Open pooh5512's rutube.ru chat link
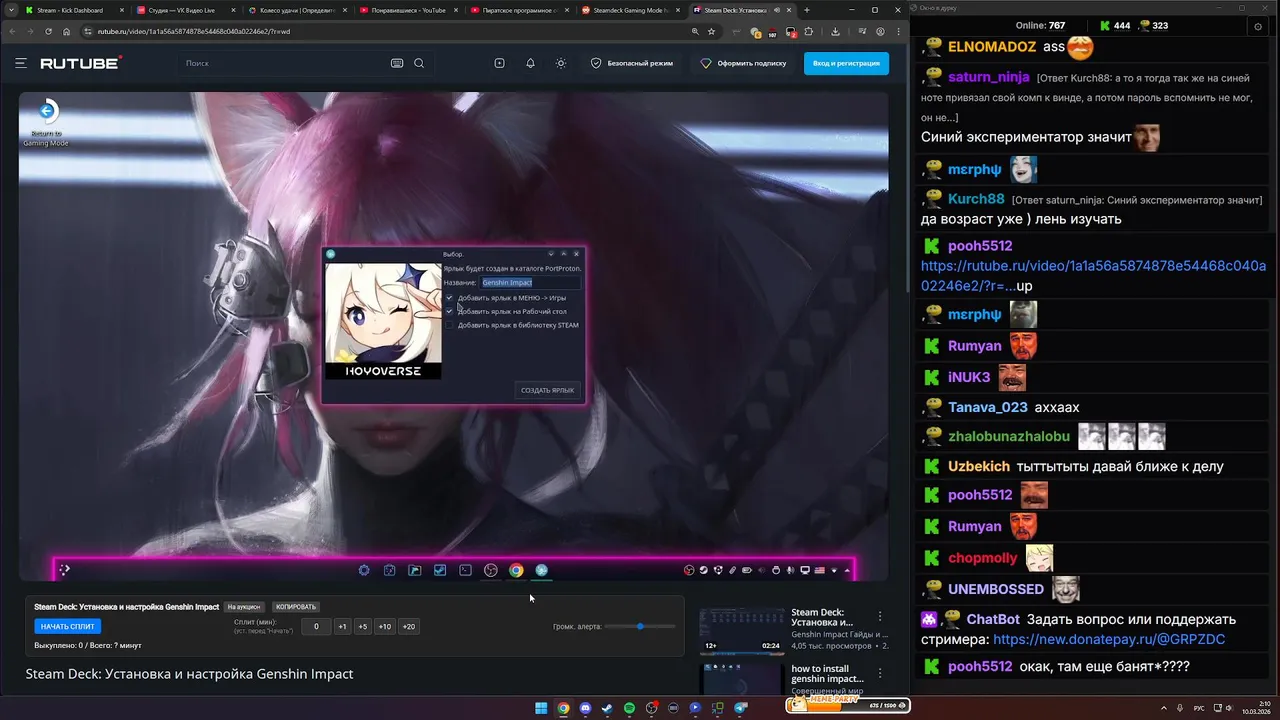 (1093, 275)
